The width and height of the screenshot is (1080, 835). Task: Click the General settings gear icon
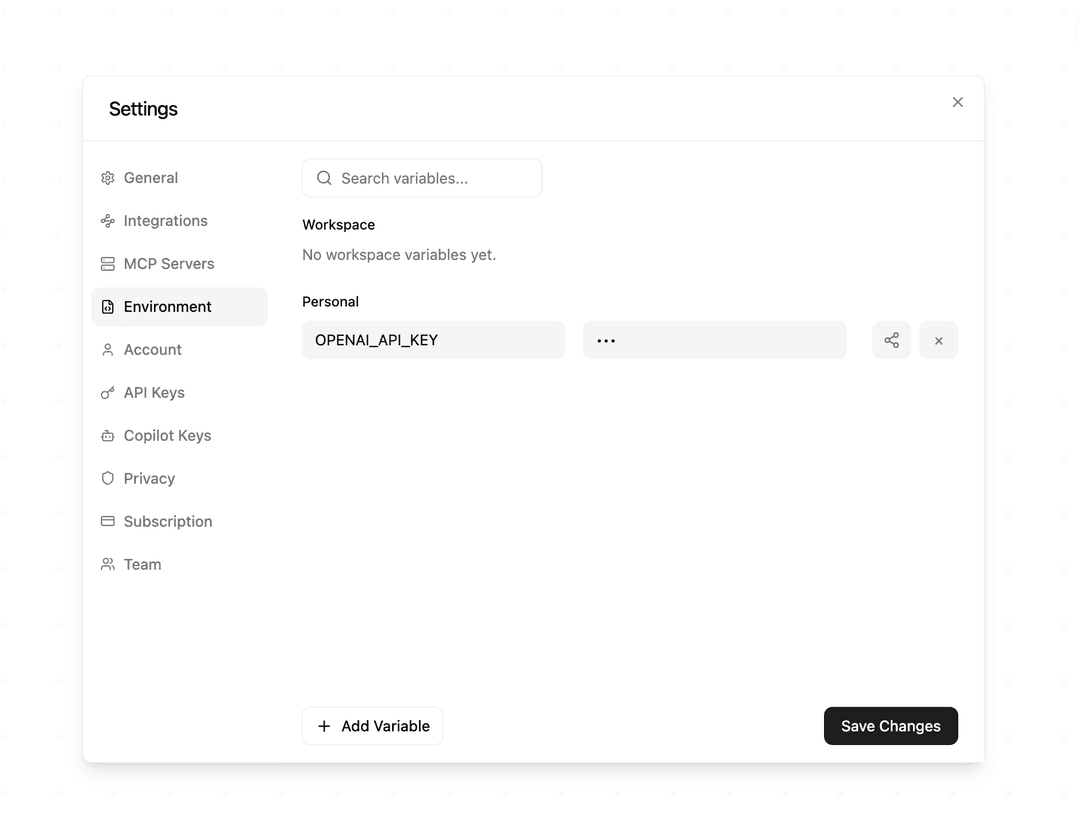pyautogui.click(x=107, y=177)
